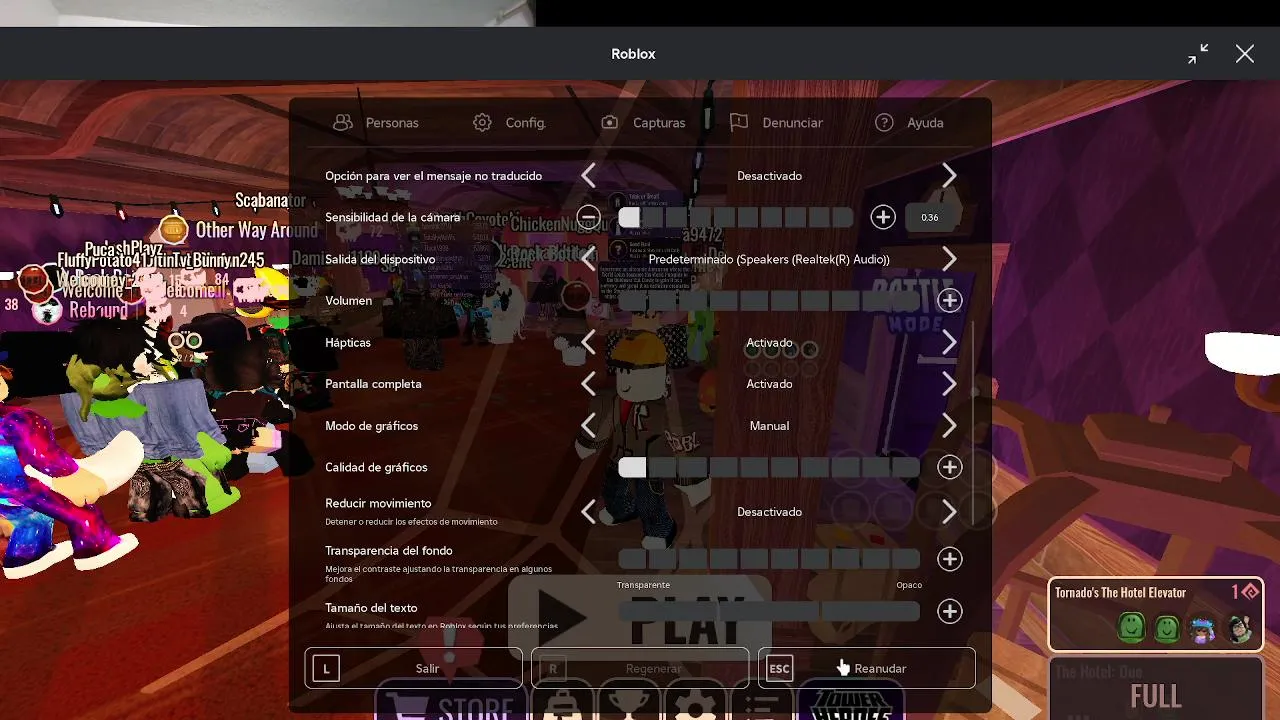Click the Capturas camera icon
1280x720 pixels.
610,122
